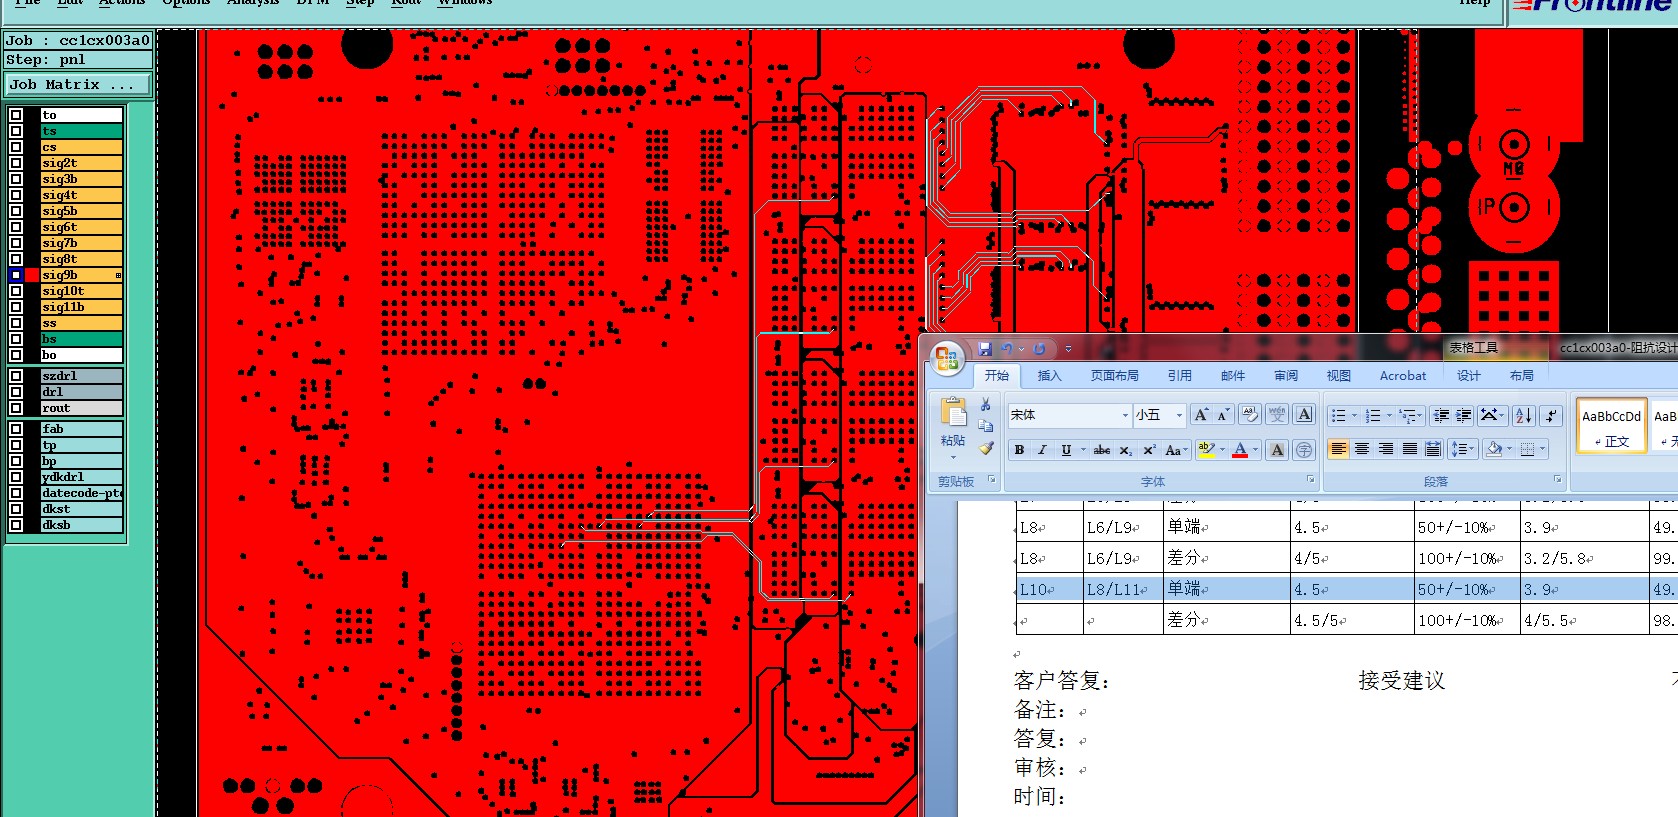Click the strikethrough abc icon

tap(1102, 450)
